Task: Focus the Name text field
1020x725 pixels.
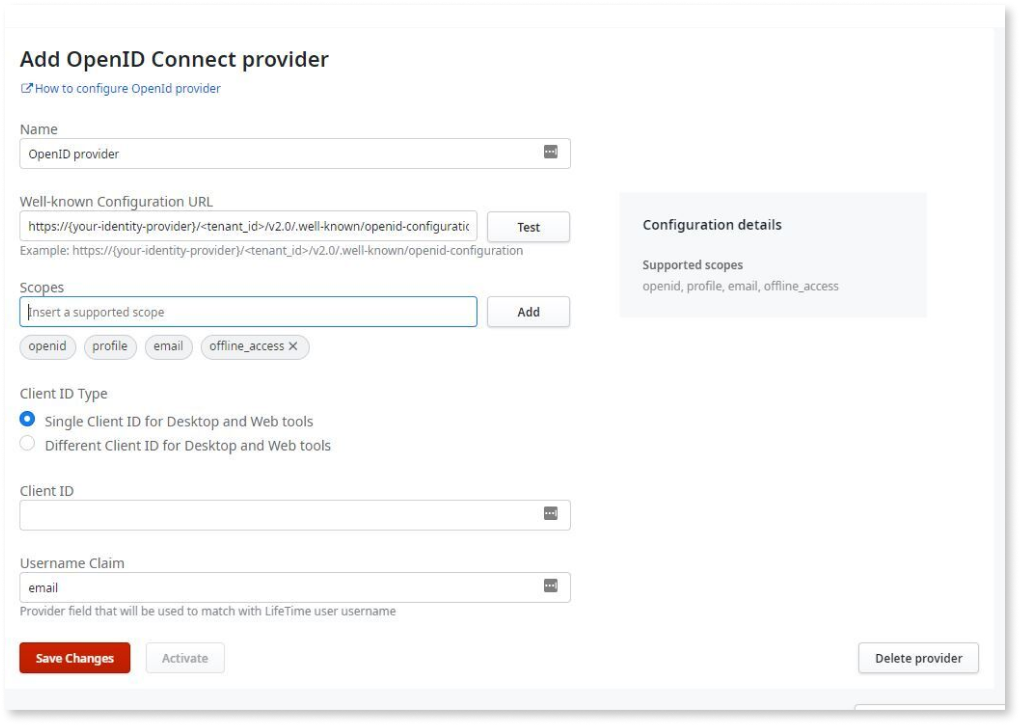Action: tap(280, 153)
